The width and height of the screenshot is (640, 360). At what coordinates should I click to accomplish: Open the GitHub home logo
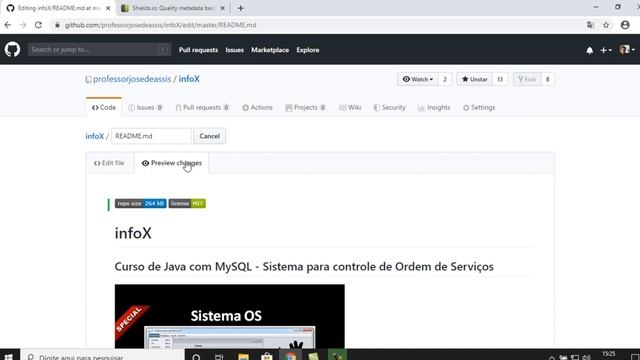12,50
